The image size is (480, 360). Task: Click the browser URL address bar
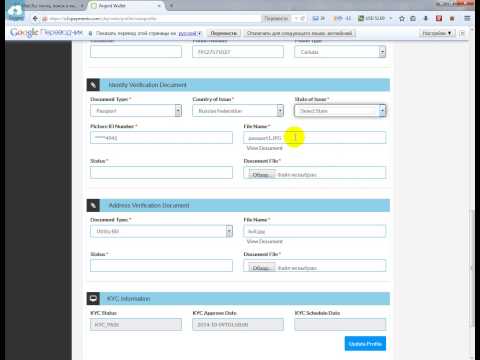[x=150, y=18]
